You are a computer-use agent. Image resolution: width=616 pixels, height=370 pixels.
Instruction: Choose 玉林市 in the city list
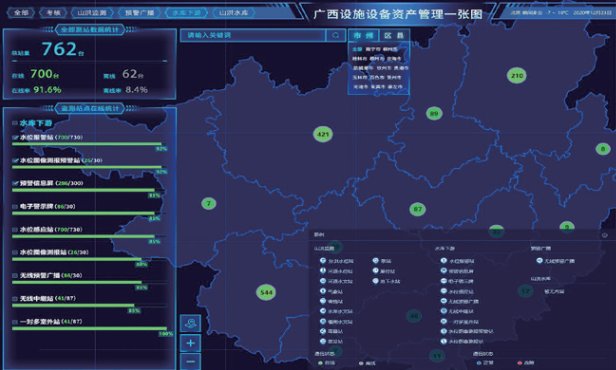coord(359,77)
